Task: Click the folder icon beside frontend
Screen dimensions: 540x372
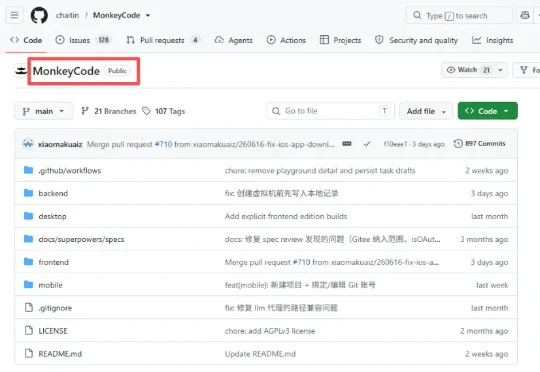Action: coord(29,262)
